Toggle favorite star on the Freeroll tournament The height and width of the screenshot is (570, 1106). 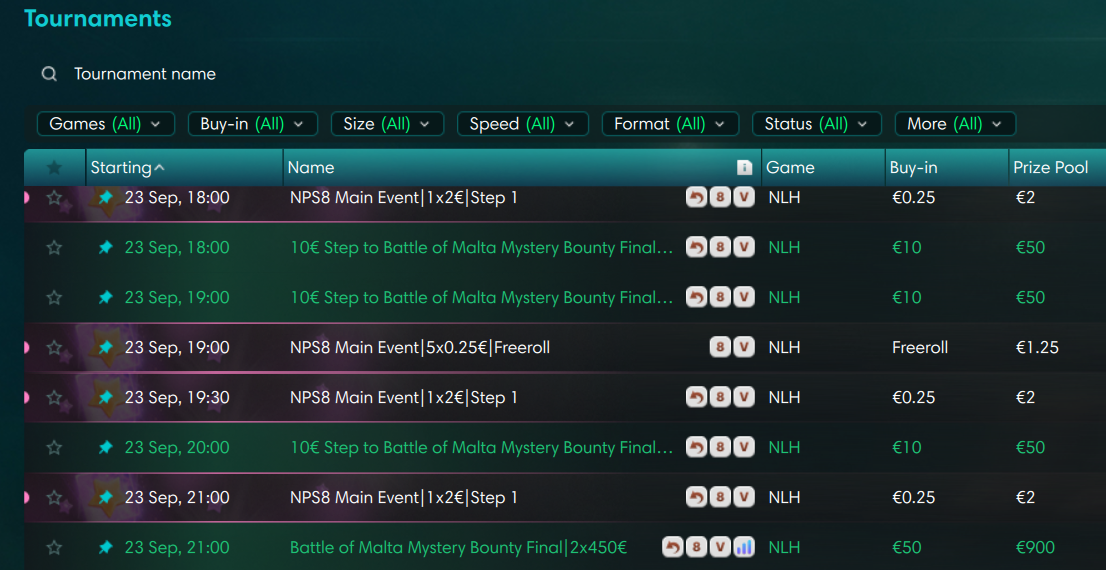[x=54, y=347]
